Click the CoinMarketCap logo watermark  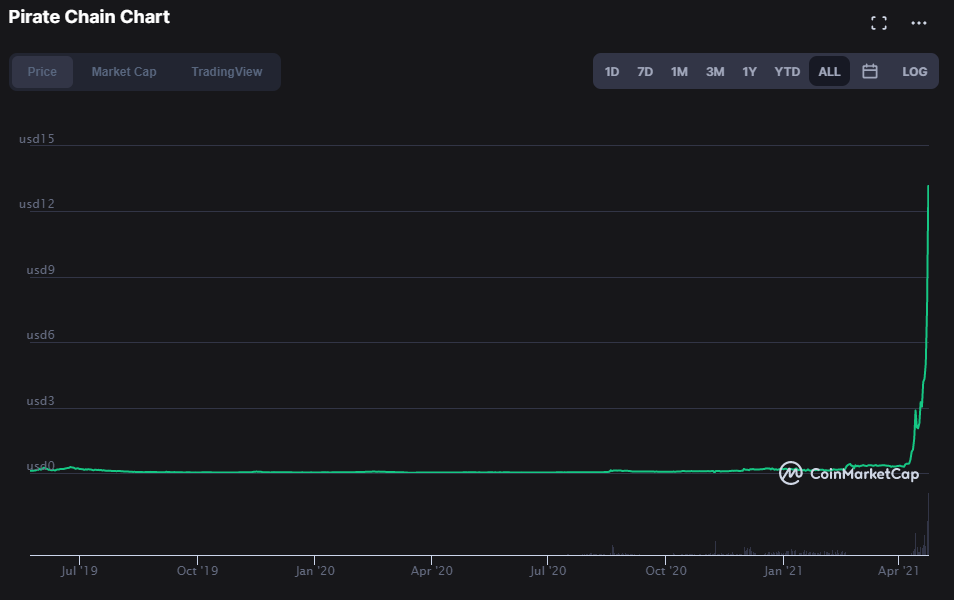click(x=849, y=473)
